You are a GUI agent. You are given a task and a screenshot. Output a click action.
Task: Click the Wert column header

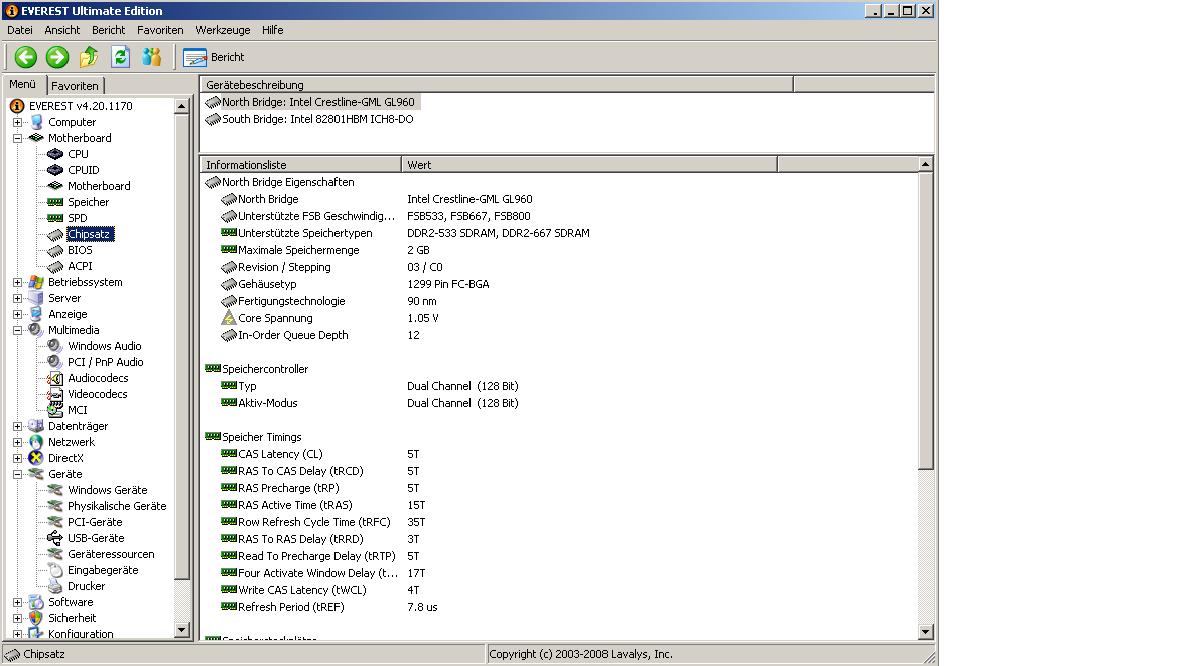[589, 165]
